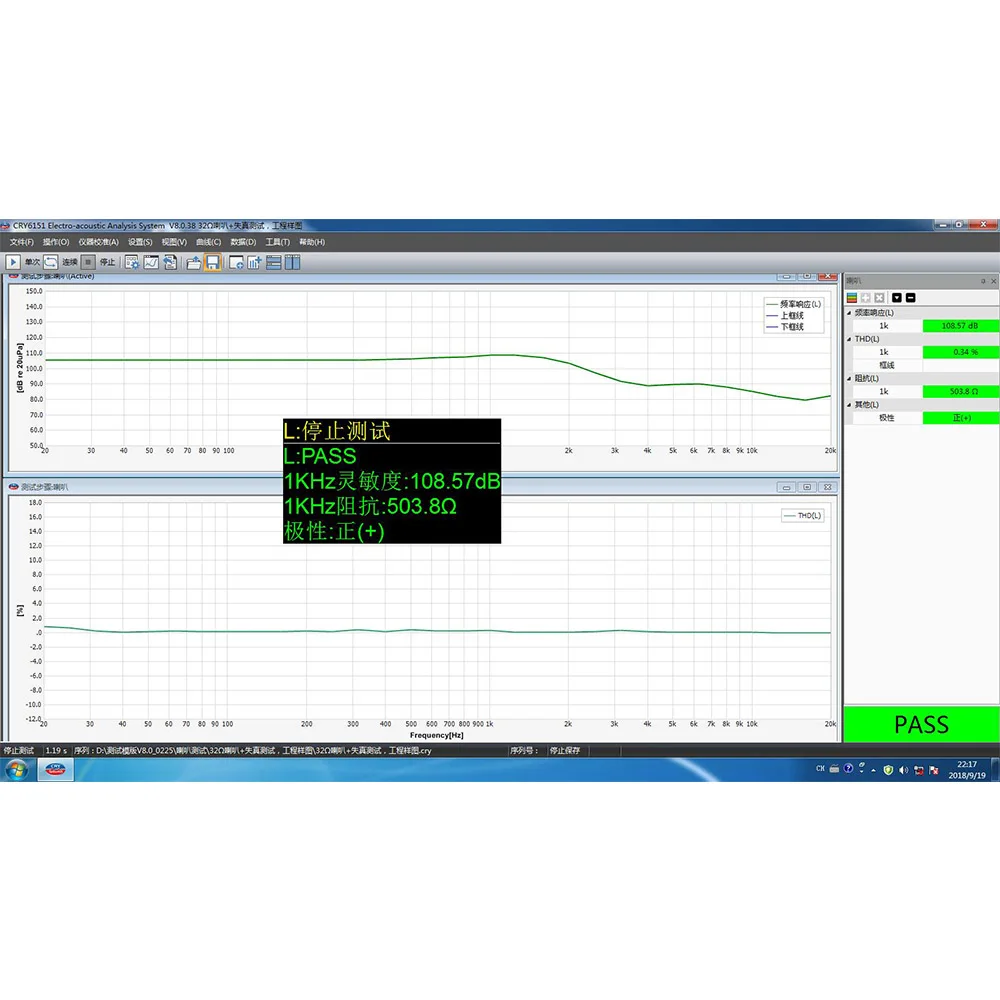
Task: Click the THD(L) legend in lower chart
Action: (x=802, y=515)
